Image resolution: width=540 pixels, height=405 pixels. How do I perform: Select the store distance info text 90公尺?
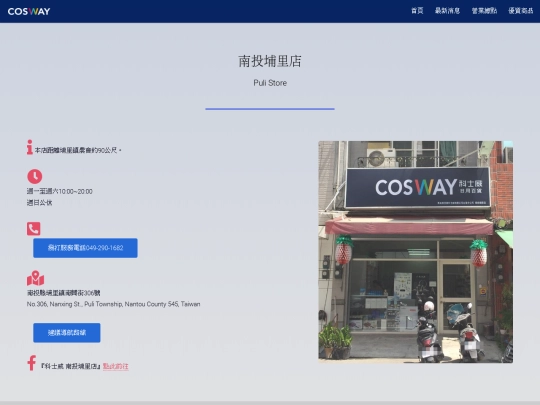tap(78, 150)
